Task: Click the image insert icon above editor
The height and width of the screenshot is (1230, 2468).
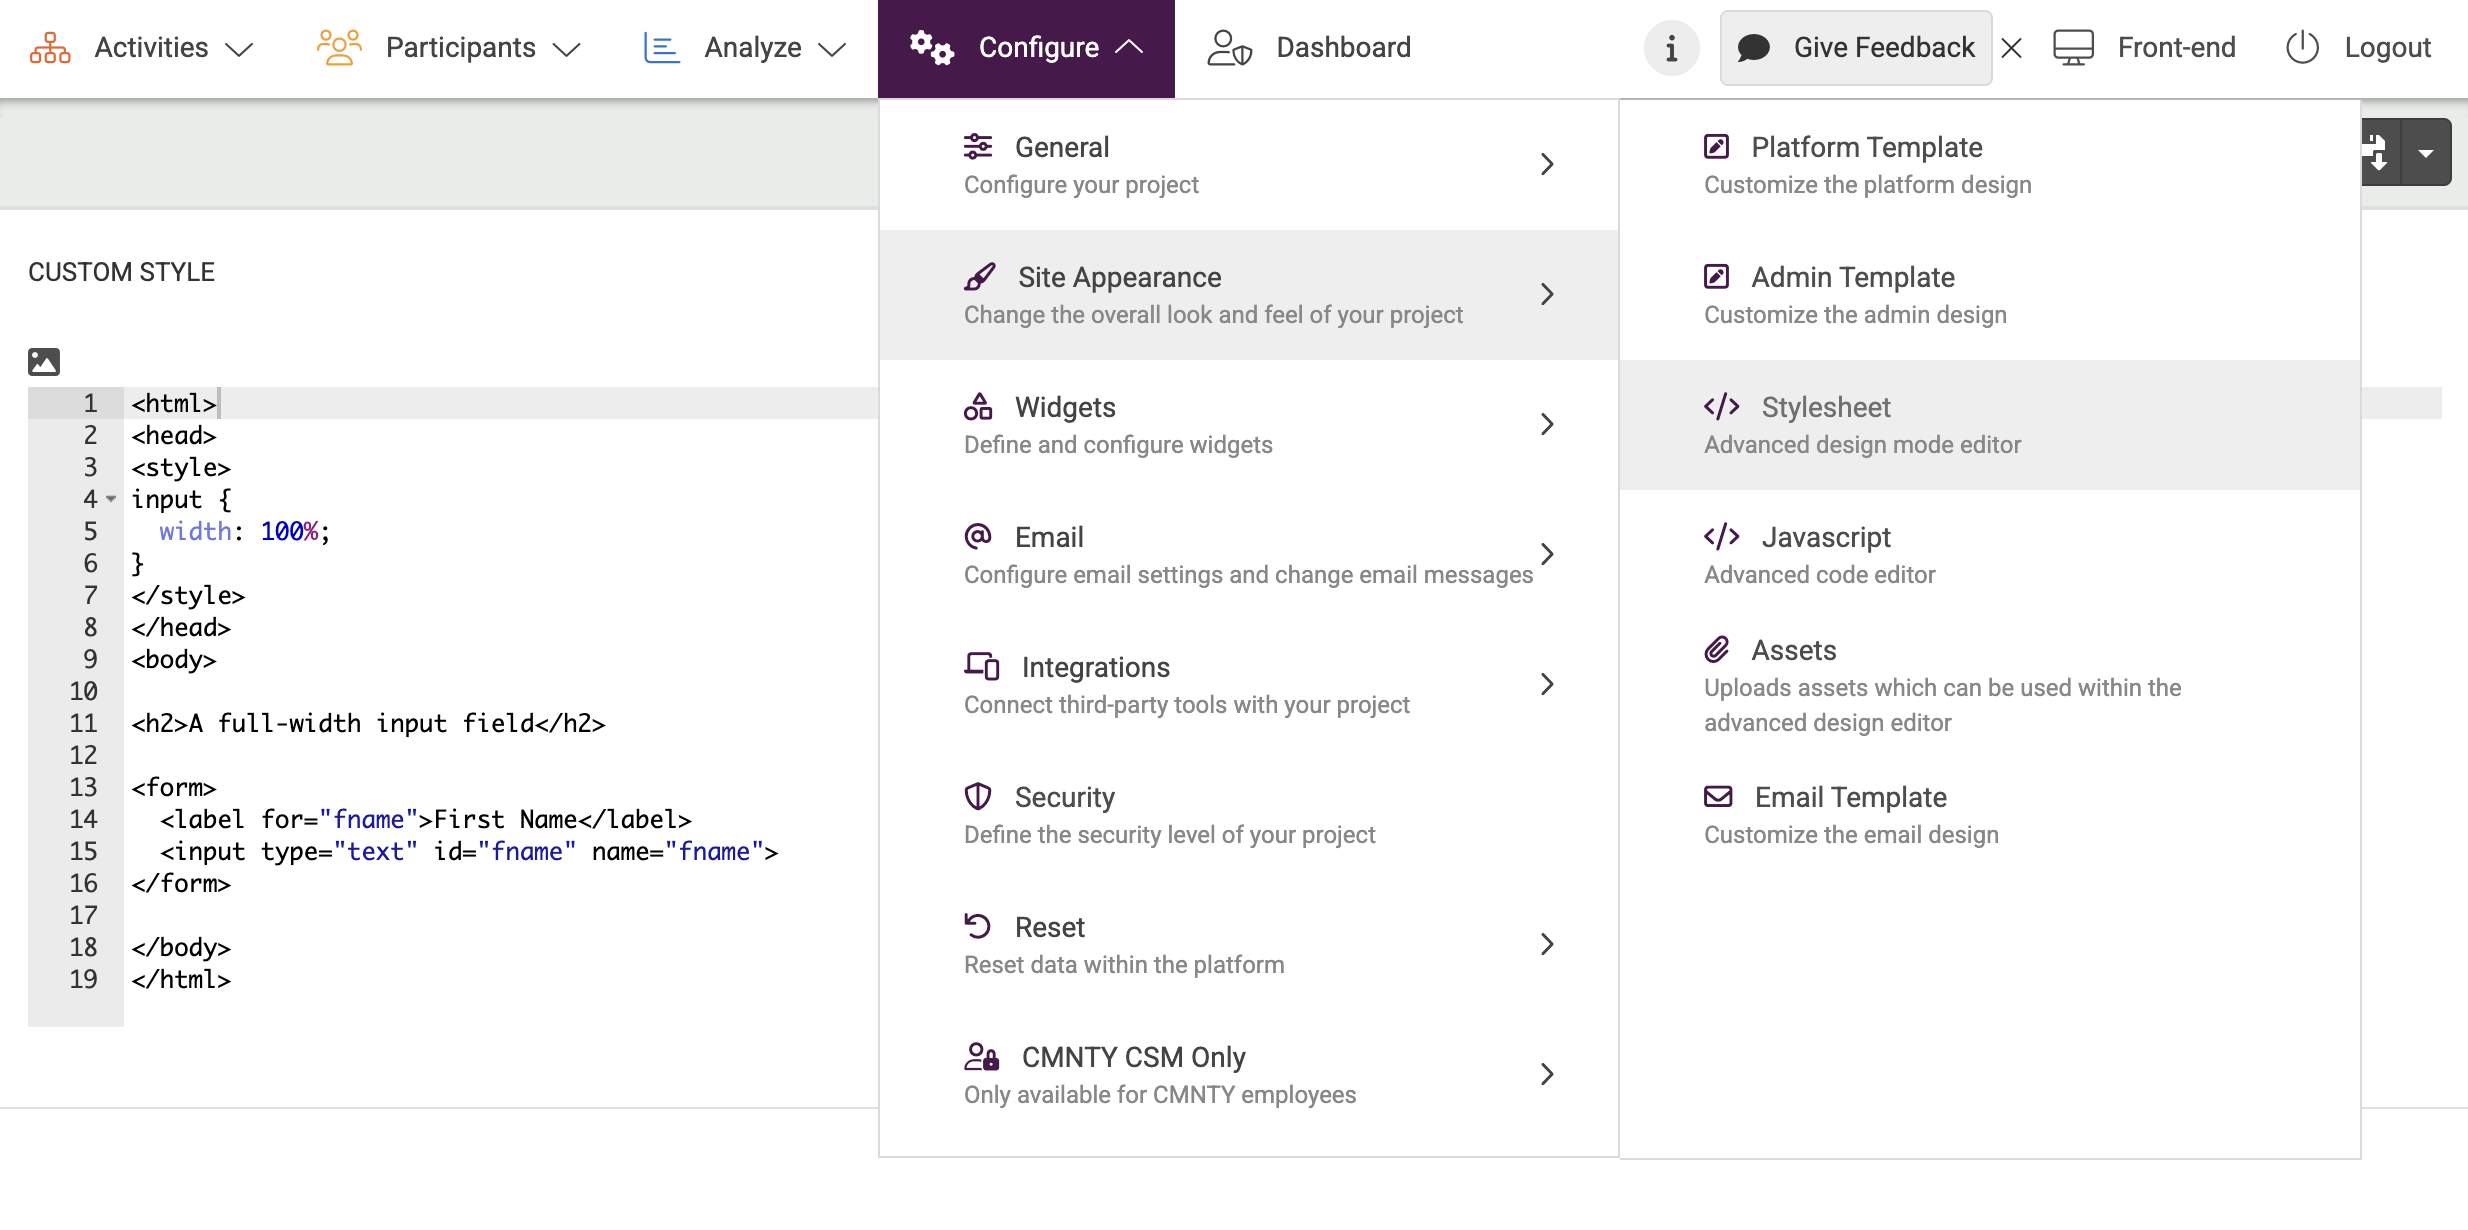Action: [x=43, y=361]
